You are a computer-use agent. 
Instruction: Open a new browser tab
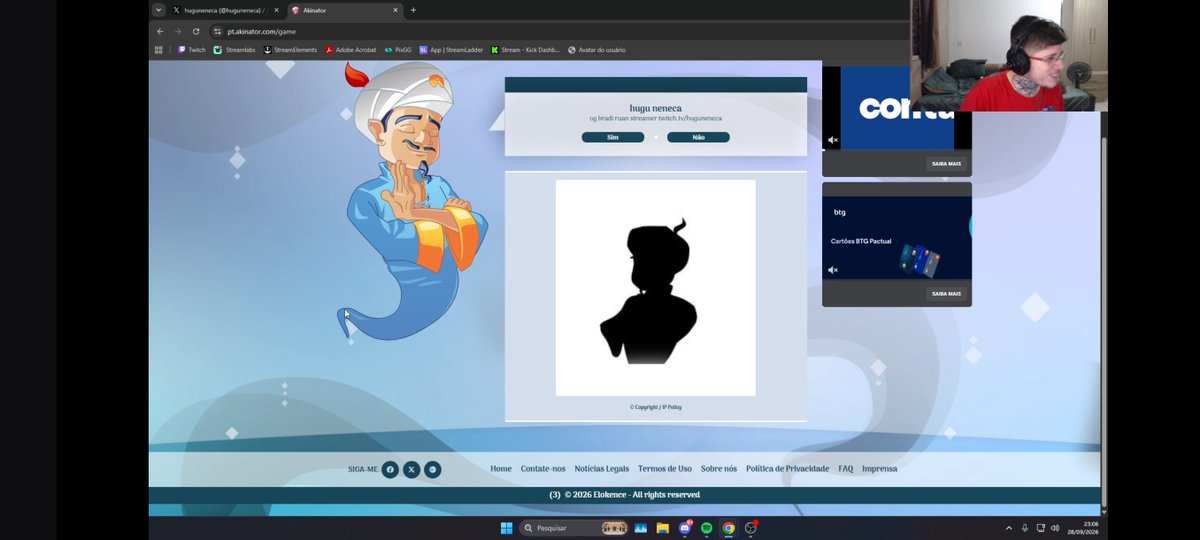point(413,10)
